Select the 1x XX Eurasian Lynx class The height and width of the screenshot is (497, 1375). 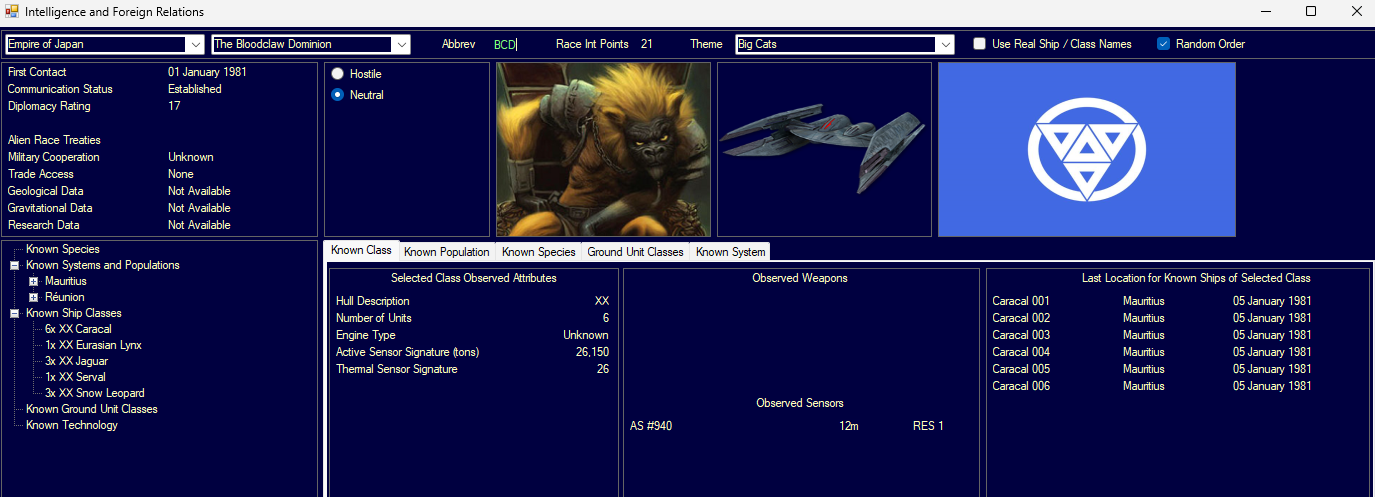(94, 345)
